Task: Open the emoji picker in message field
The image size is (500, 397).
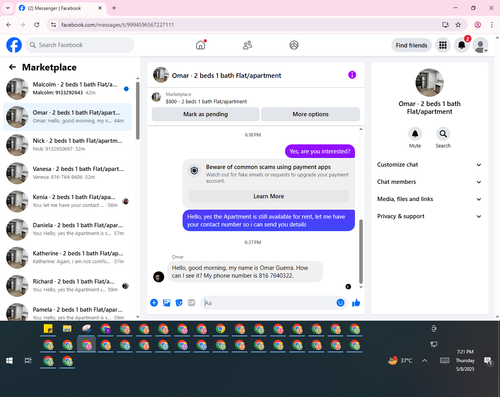Action: [340, 303]
